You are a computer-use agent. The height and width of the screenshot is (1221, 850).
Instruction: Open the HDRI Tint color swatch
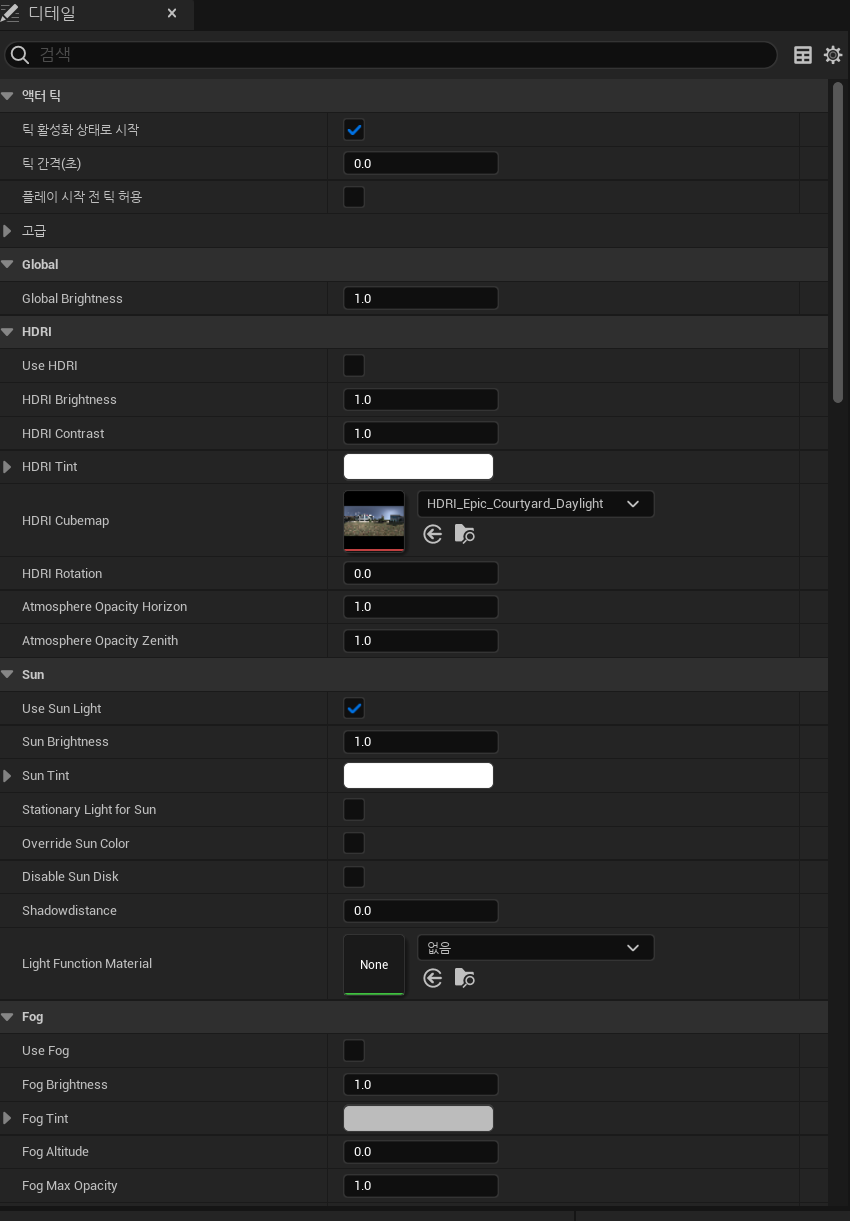[418, 467]
